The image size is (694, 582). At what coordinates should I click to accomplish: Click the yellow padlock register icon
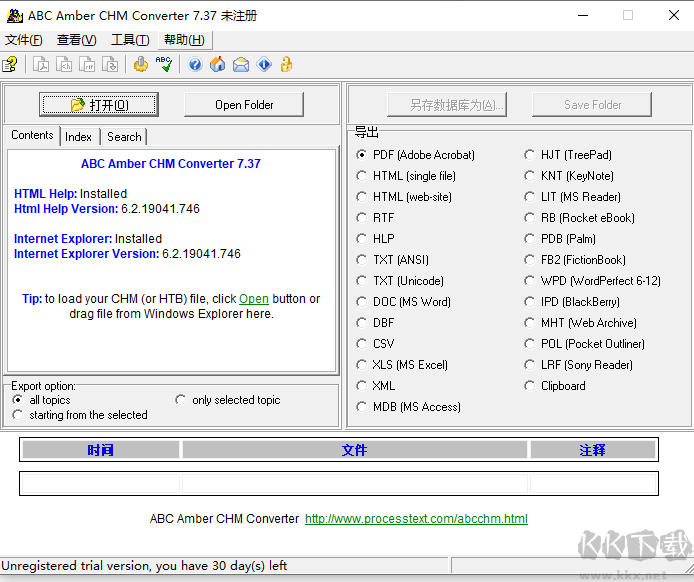[x=287, y=65]
